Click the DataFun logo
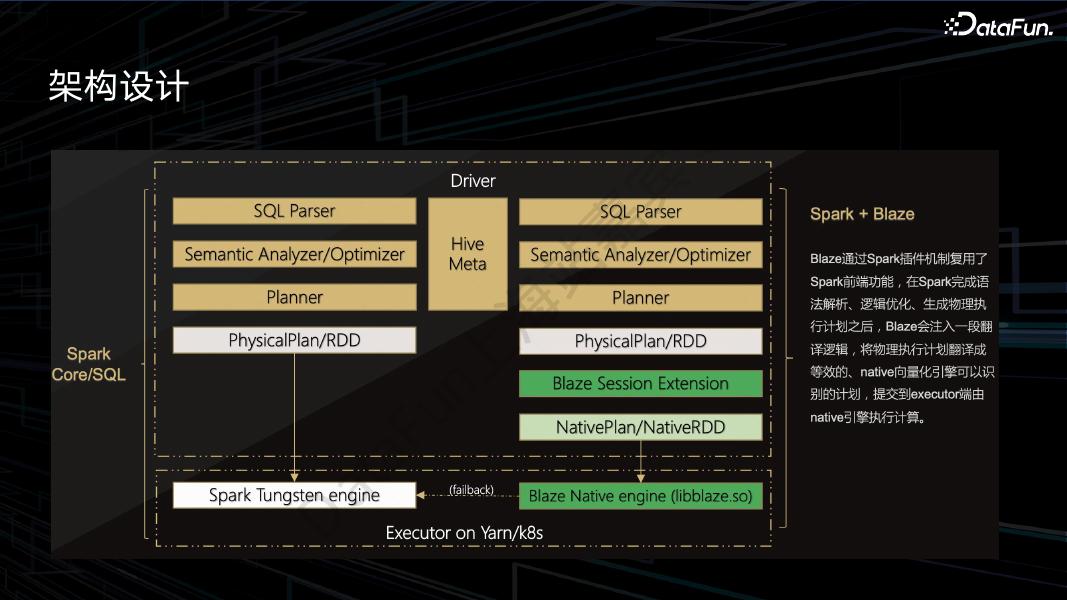Viewport: 1067px width, 600px height. (997, 25)
